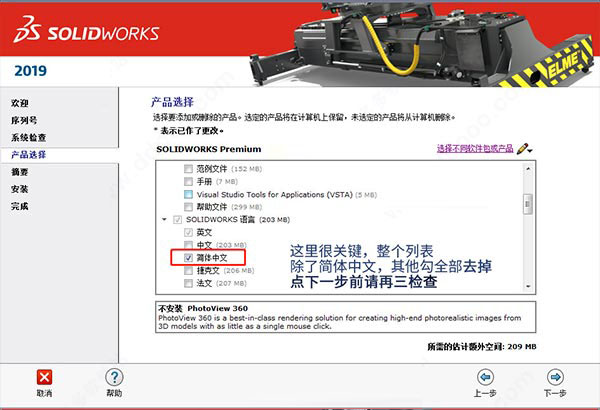The image size is (600, 410).
Task: Enable the 捷克文 language checkbox
Action: [188, 271]
